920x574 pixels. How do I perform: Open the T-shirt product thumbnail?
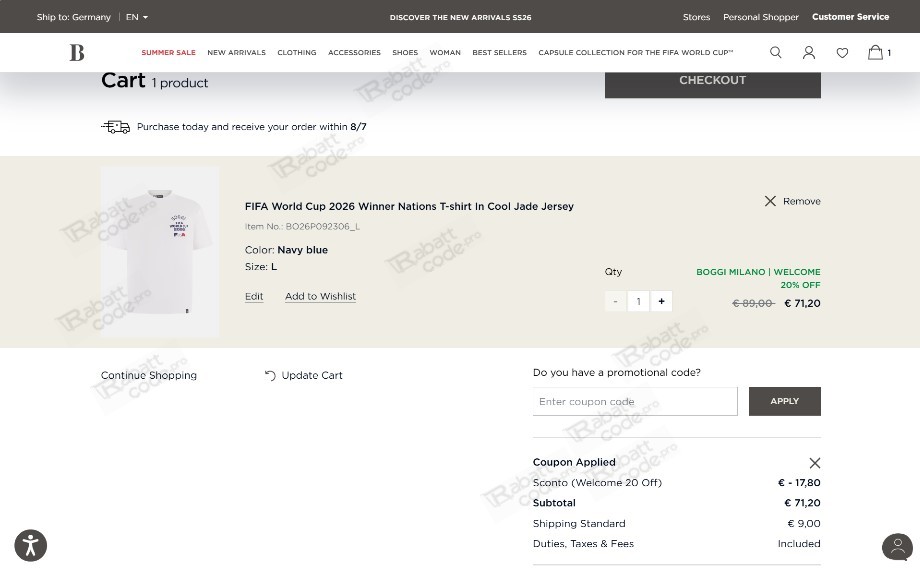(x=160, y=252)
